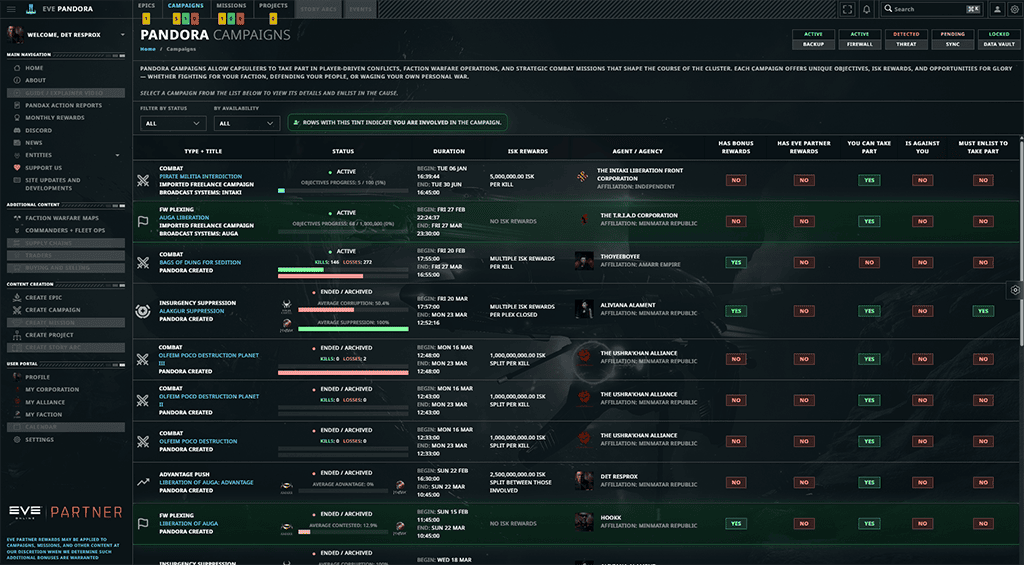Click the Aliviana Alament agent portrait
Image resolution: width=1024 pixels, height=565 pixels.
pyautogui.click(x=584, y=309)
